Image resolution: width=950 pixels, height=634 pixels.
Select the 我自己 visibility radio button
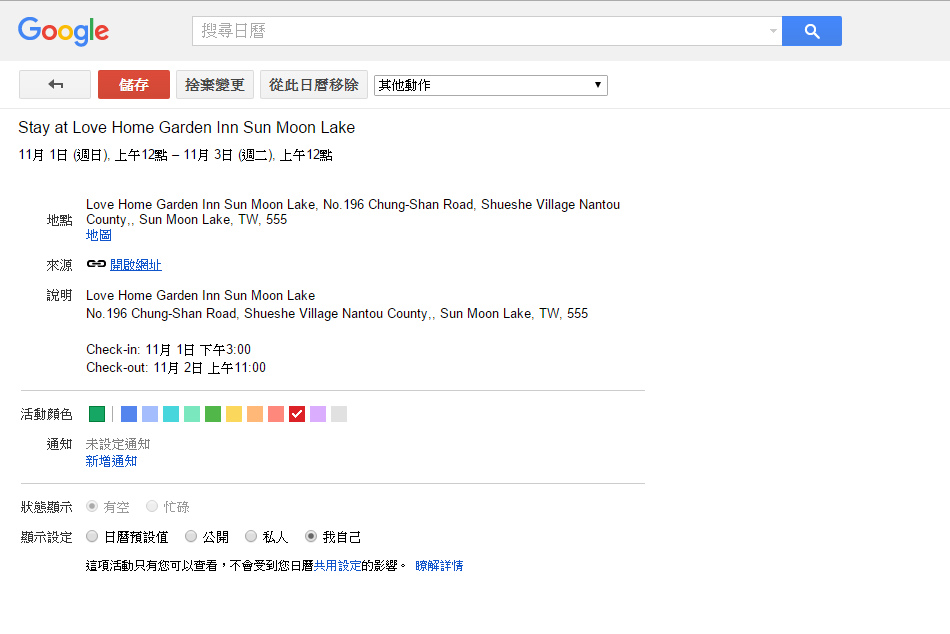click(311, 536)
